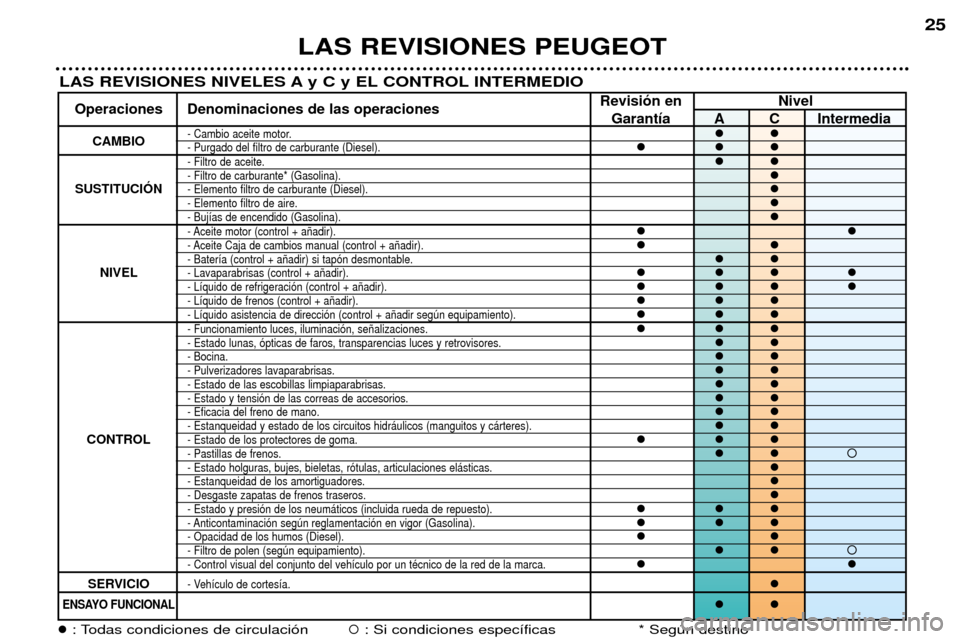The width and height of the screenshot is (960, 639).
Task: Click the A dot in Cambio aceite motor row
Action: pyautogui.click(x=719, y=133)
